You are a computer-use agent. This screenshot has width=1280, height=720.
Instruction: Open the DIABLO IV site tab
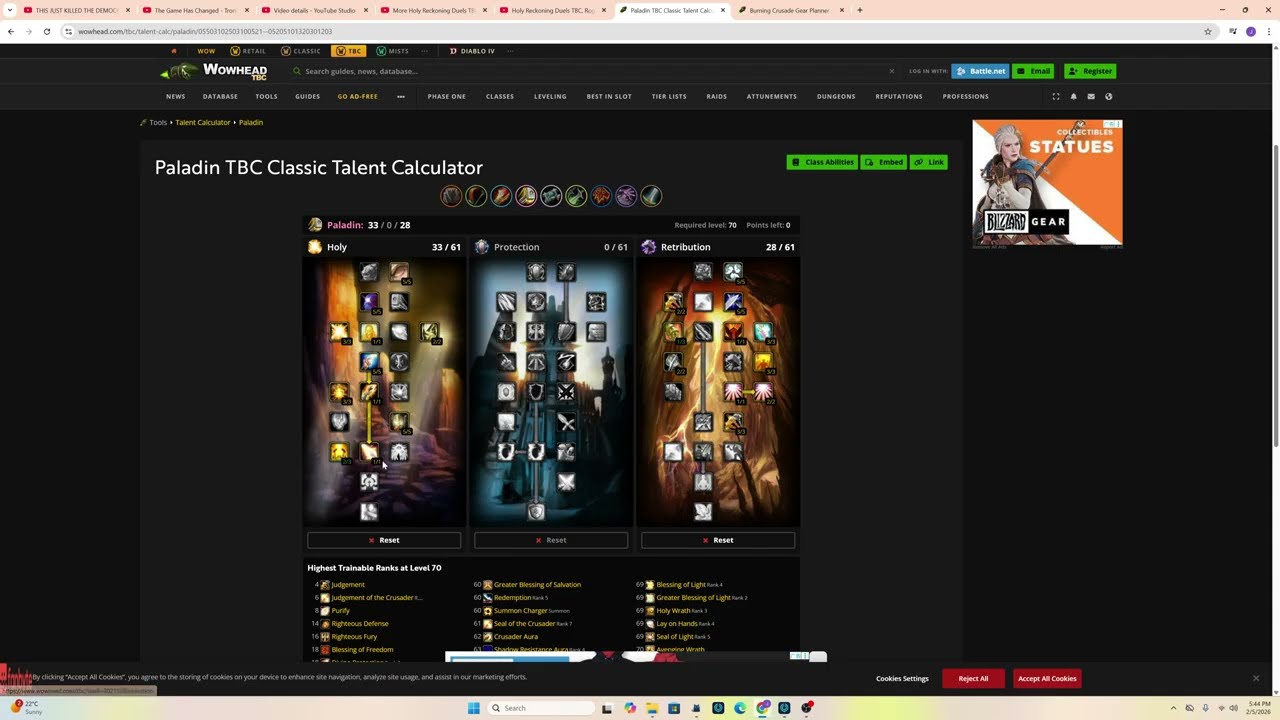472,51
